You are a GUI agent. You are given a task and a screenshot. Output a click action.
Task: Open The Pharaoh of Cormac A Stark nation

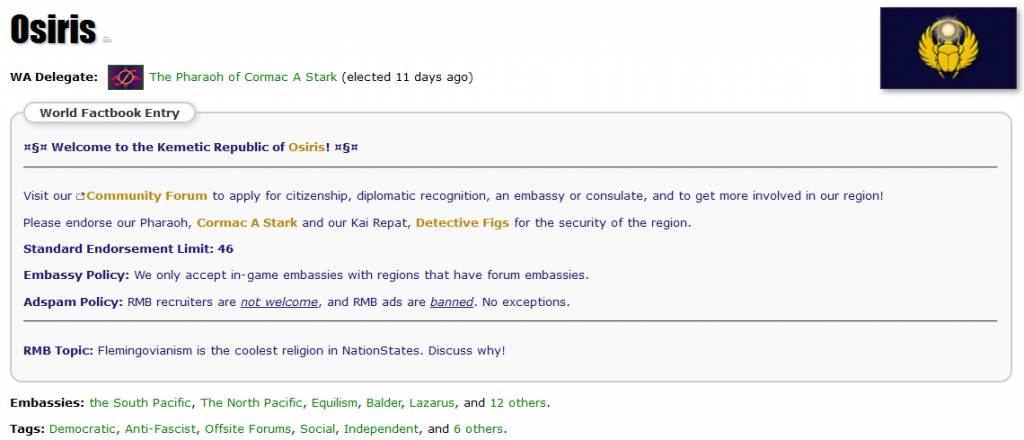pyautogui.click(x=243, y=77)
